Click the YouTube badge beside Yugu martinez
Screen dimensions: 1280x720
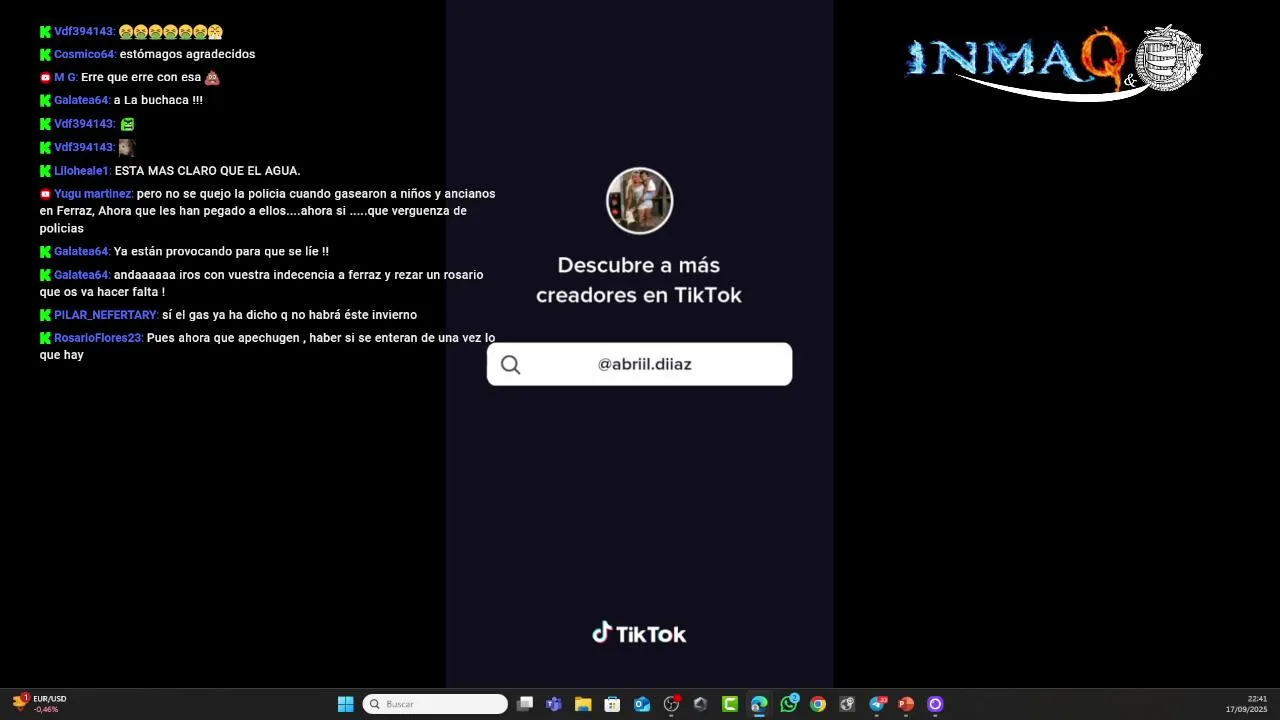pyautogui.click(x=45, y=194)
